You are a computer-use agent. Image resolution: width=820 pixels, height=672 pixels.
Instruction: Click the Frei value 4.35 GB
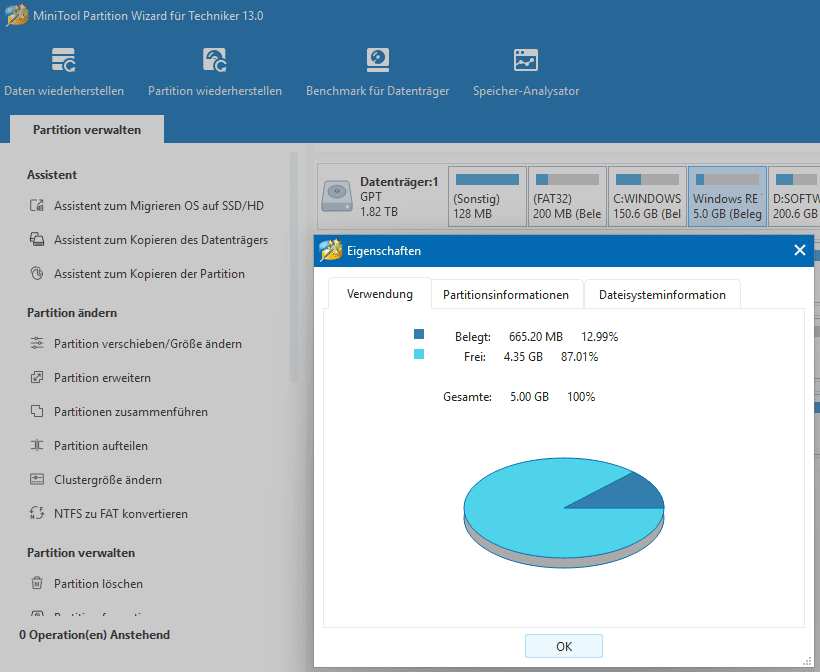(523, 357)
